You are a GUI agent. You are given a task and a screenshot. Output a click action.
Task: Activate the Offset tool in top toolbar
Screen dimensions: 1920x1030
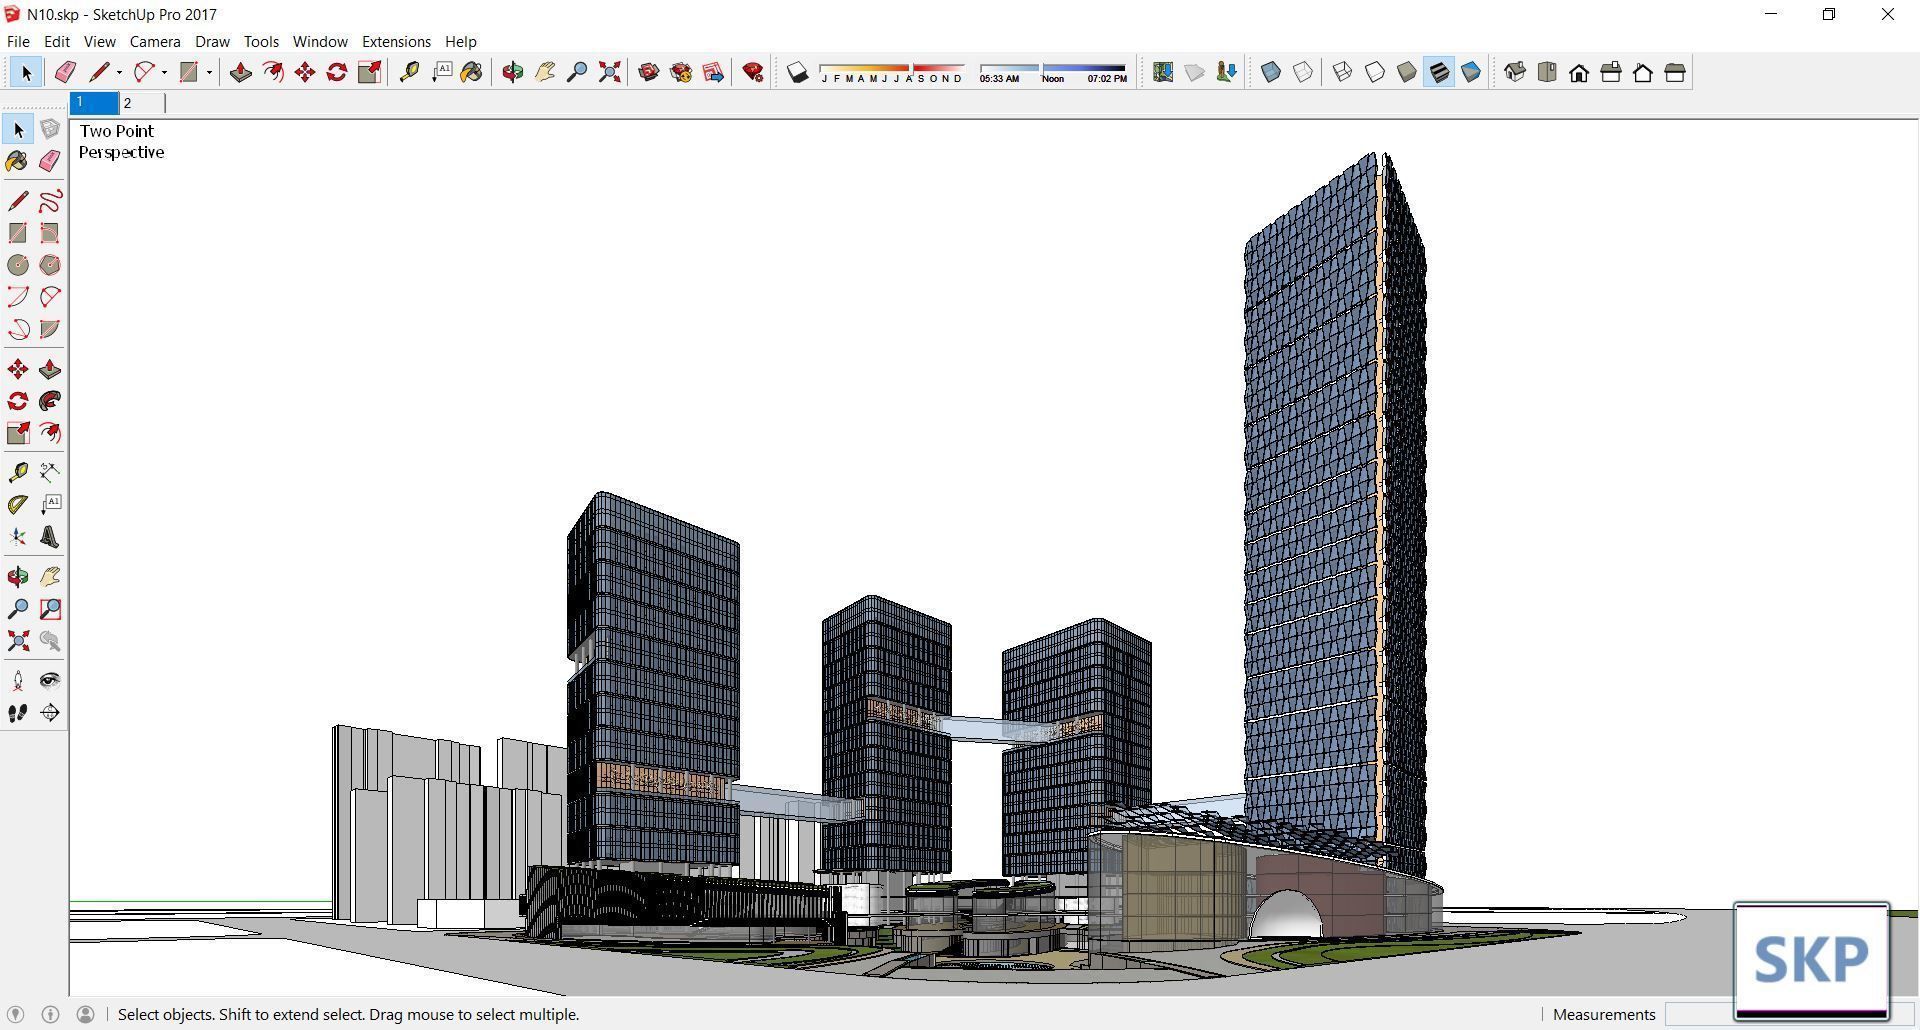[272, 72]
